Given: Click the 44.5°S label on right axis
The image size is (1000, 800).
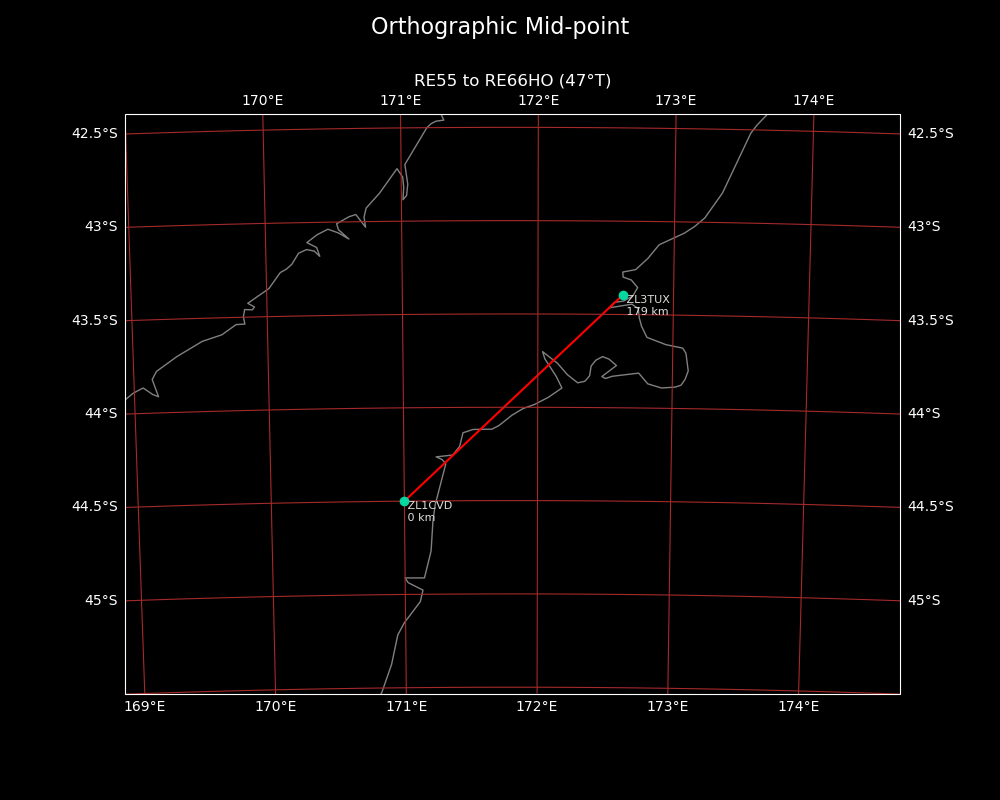Looking at the screenshot, I should coord(930,507).
